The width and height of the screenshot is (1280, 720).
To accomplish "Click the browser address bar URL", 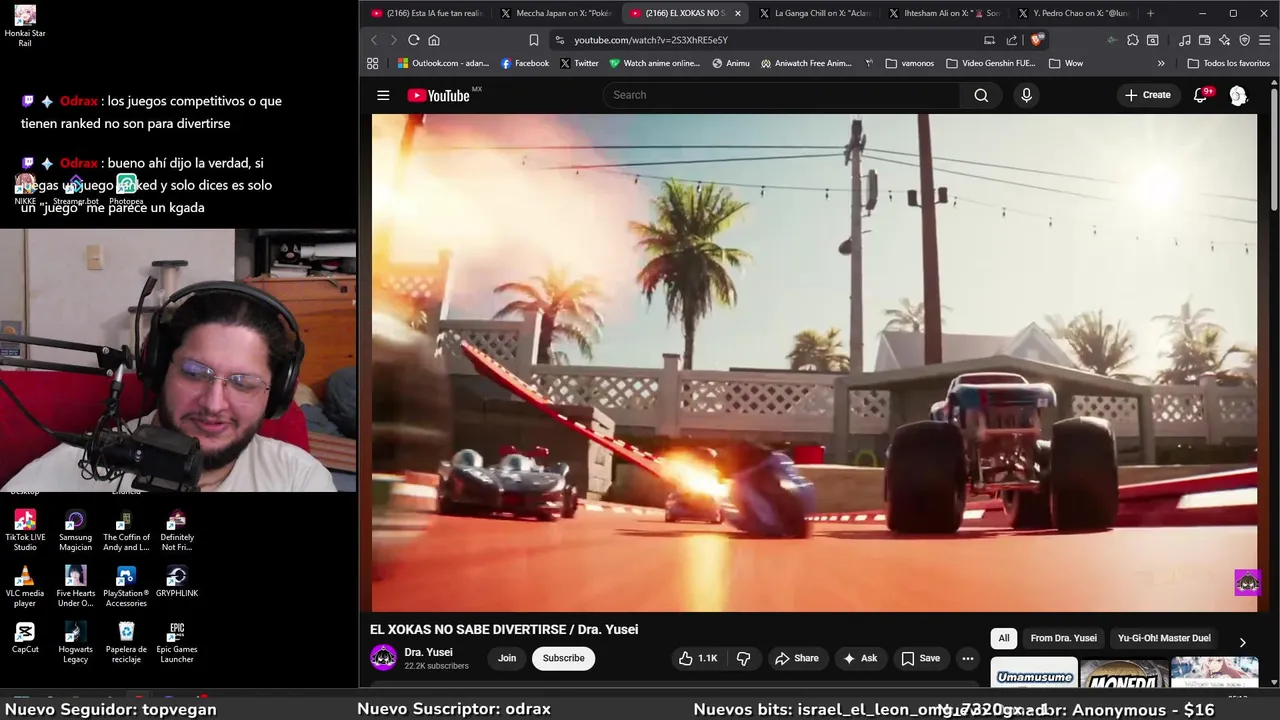I will [651, 40].
